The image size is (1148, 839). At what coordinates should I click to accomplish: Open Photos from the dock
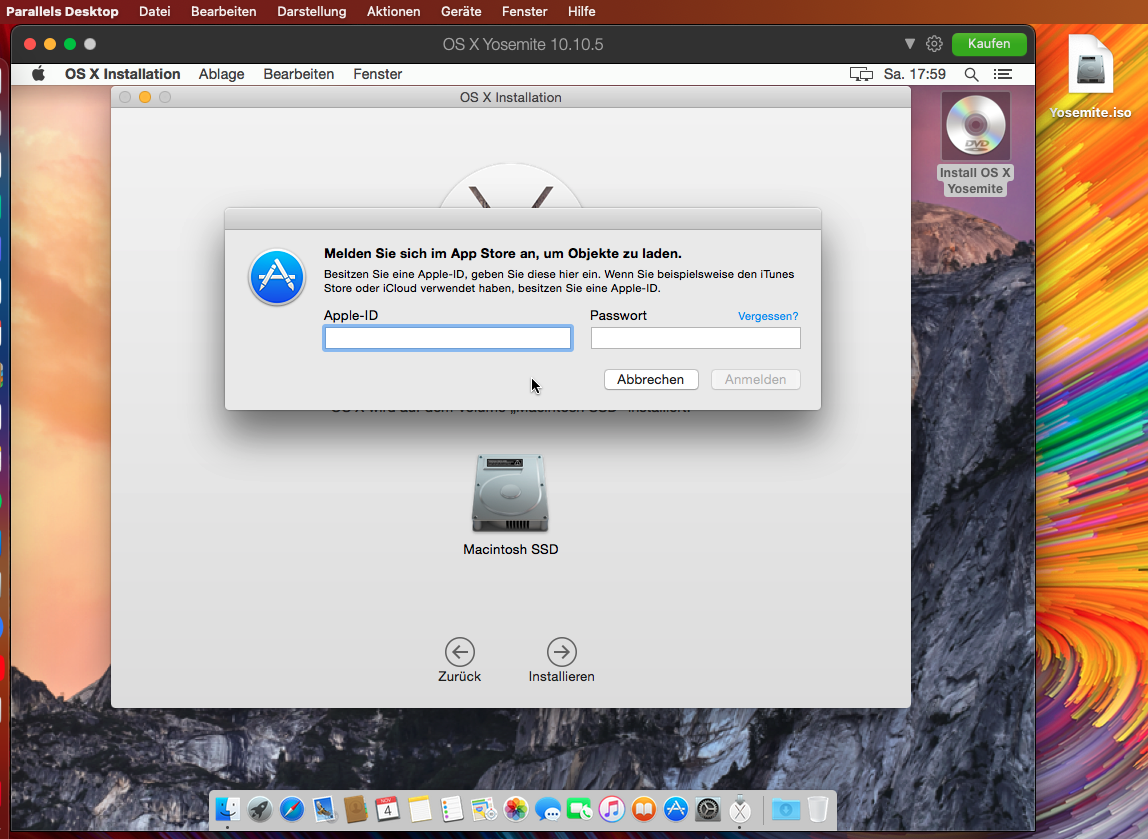coord(516,809)
